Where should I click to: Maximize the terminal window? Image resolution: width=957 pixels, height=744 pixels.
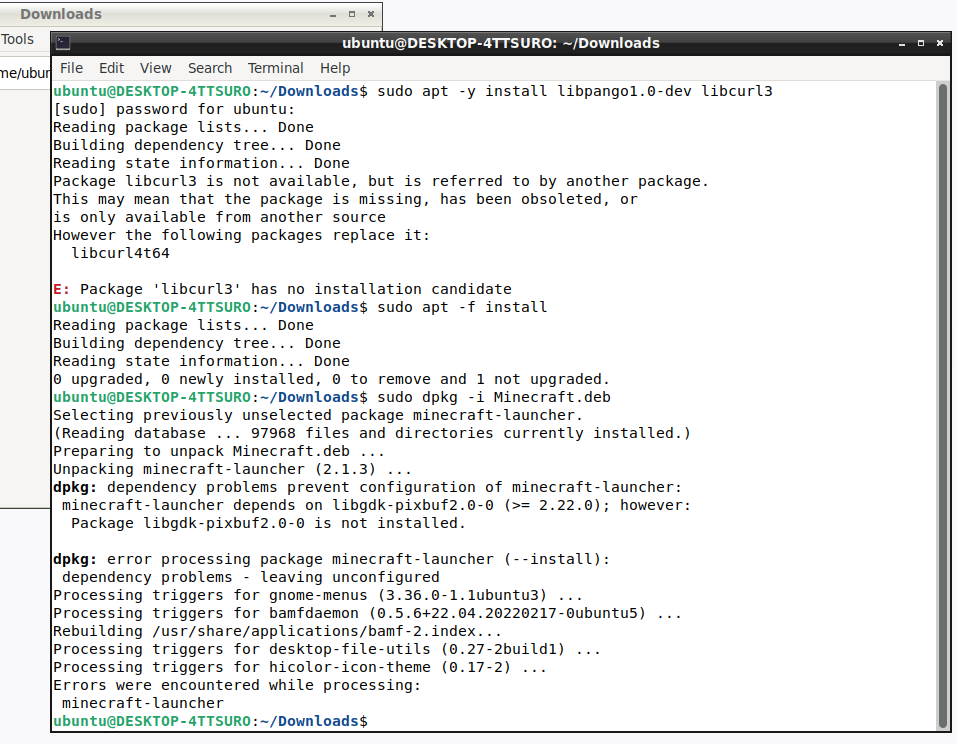(920, 43)
